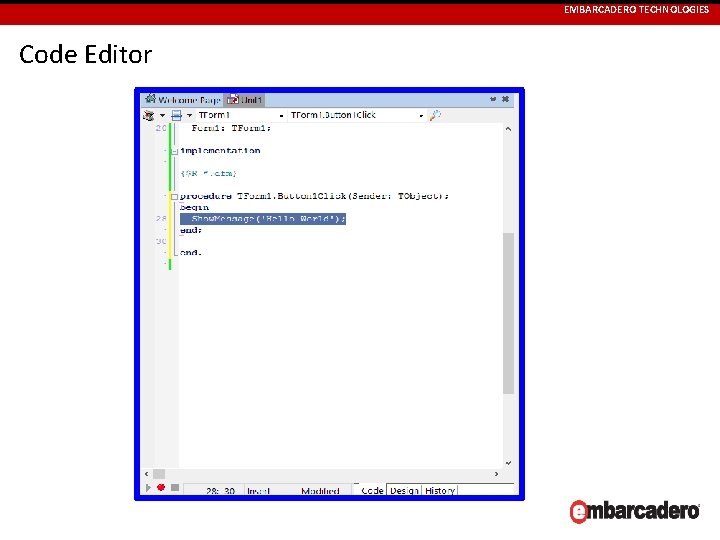Close the current editor page with X icon
The height and width of the screenshot is (540, 720).
tap(505, 99)
